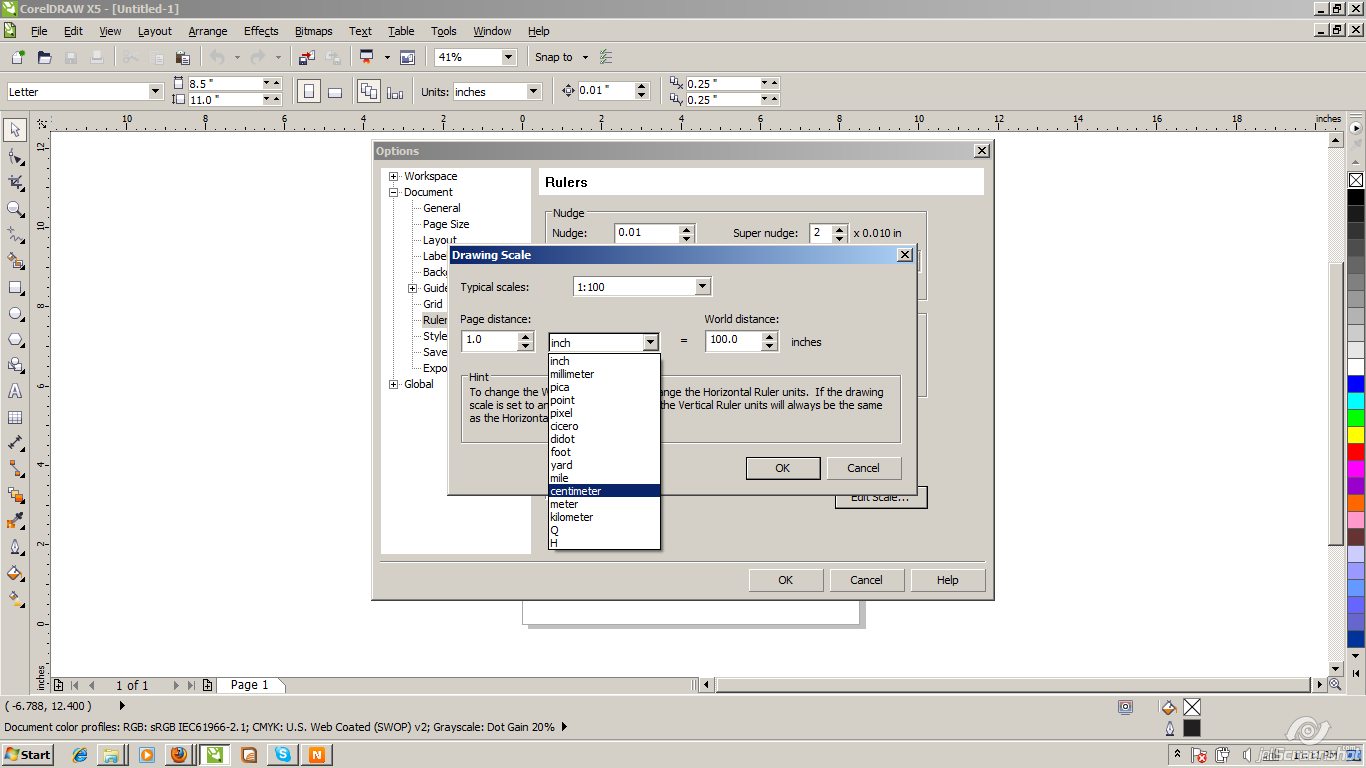Set page to landscape orientation
Screen dimensions: 1366x768
(335, 91)
